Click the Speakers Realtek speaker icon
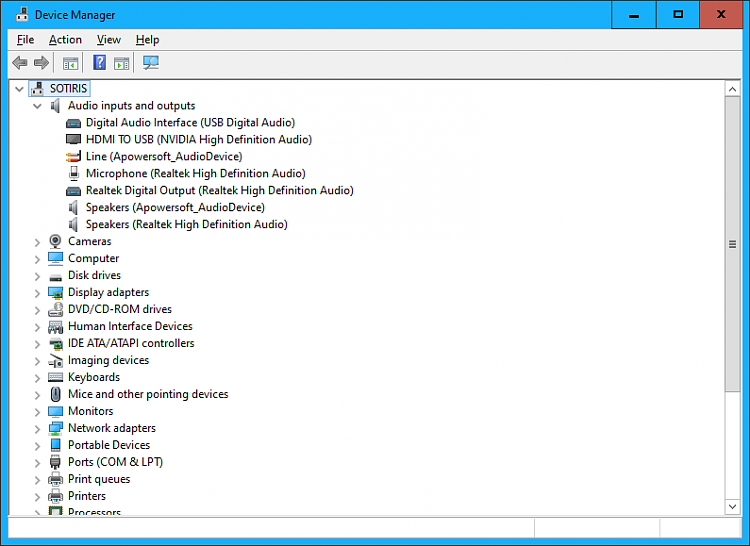Image resolution: width=750 pixels, height=546 pixels. (73, 224)
